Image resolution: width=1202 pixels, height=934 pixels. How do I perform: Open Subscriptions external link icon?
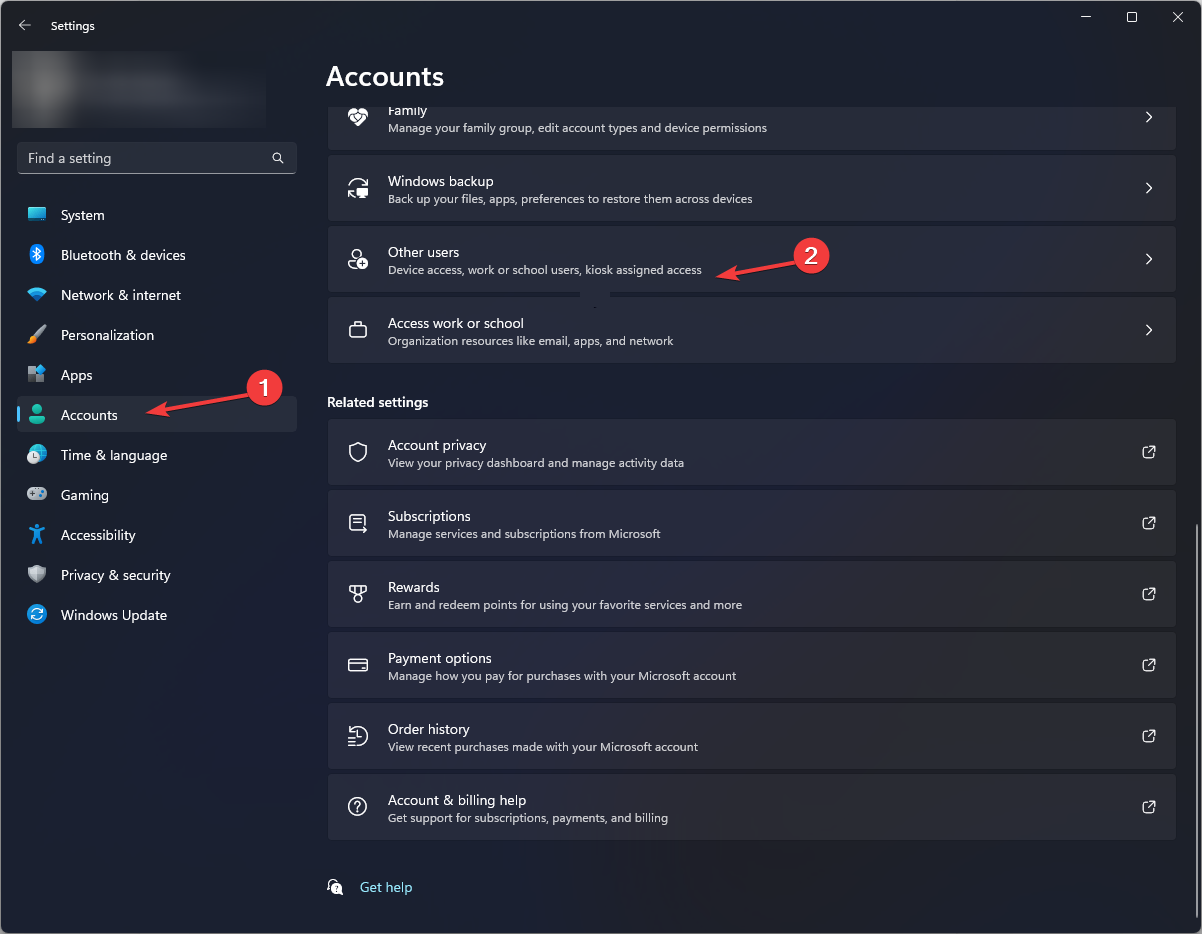tap(1149, 523)
